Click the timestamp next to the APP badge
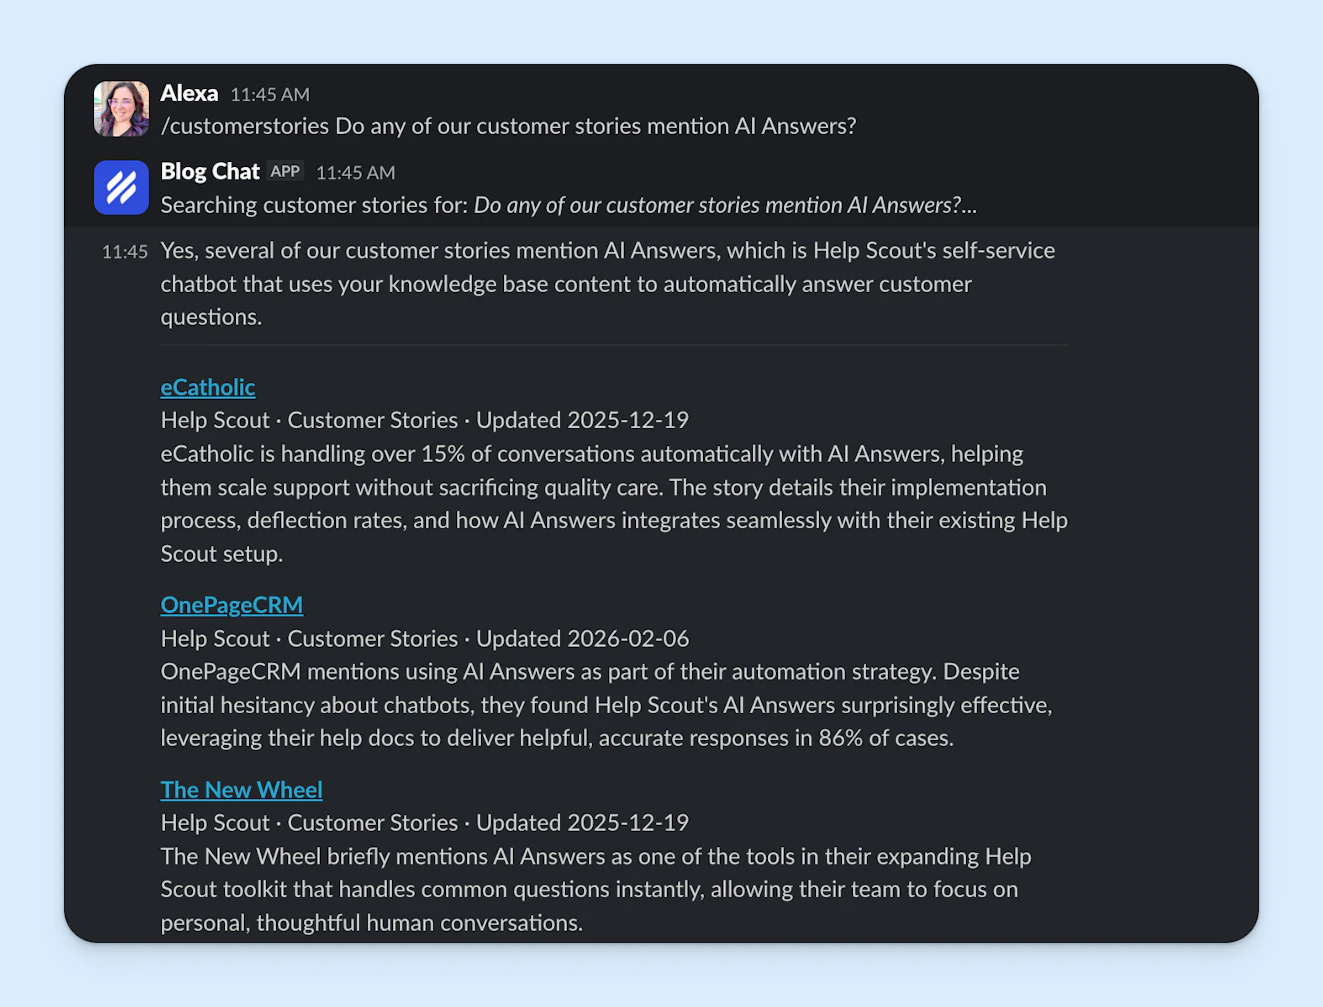The height and width of the screenshot is (1007, 1323). [355, 172]
